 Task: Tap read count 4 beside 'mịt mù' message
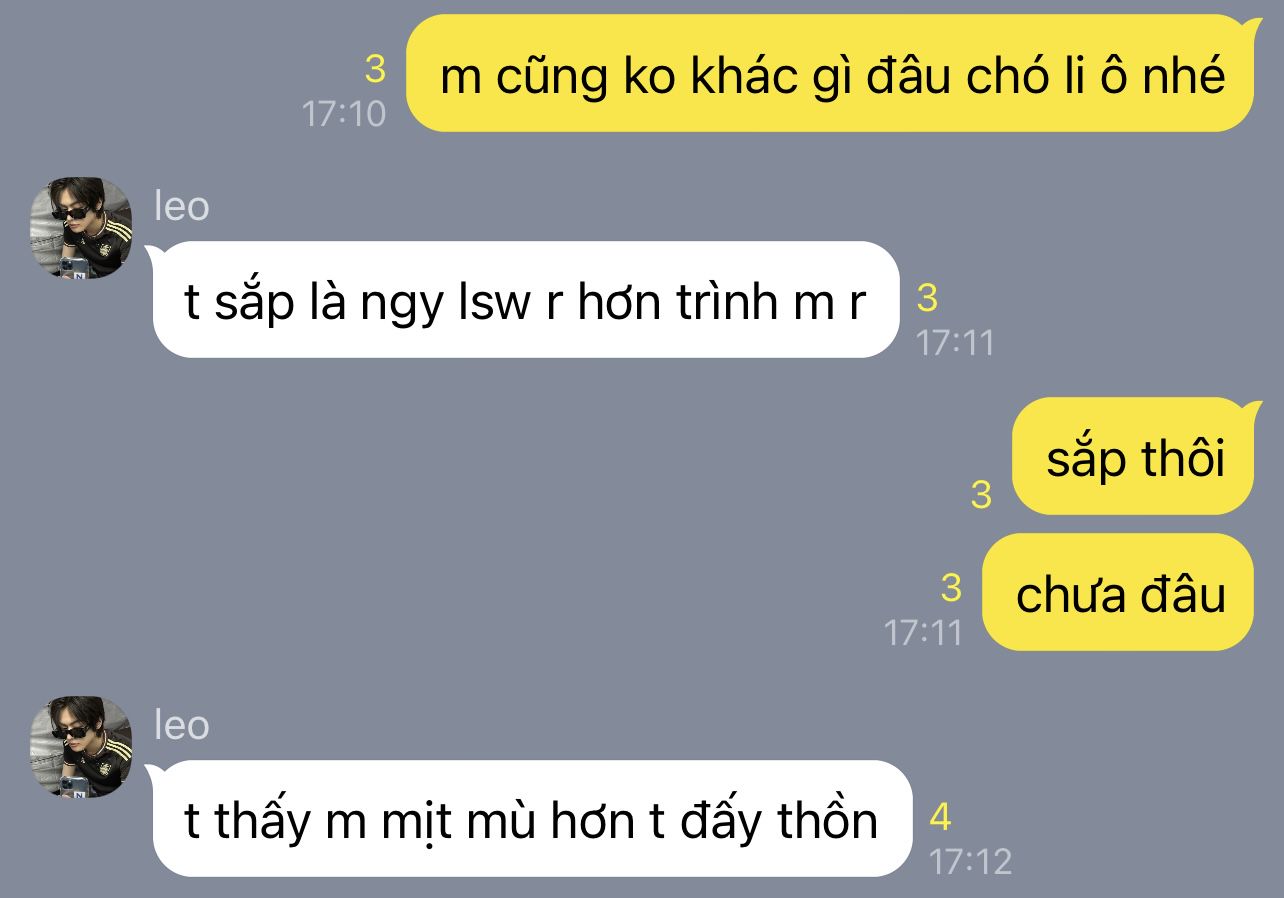tap(940, 817)
